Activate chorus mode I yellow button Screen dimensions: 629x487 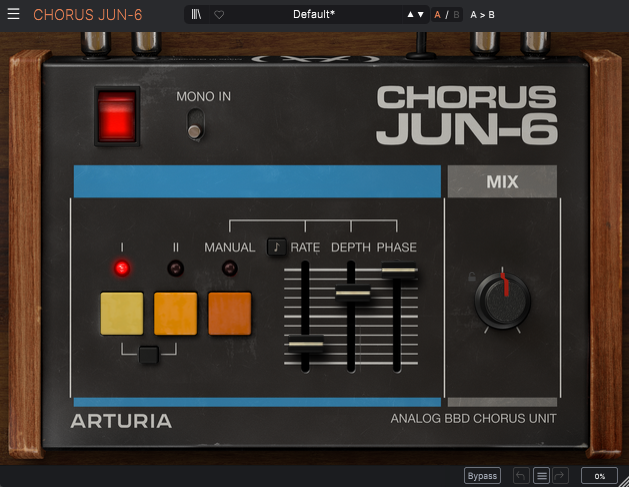pos(122,313)
